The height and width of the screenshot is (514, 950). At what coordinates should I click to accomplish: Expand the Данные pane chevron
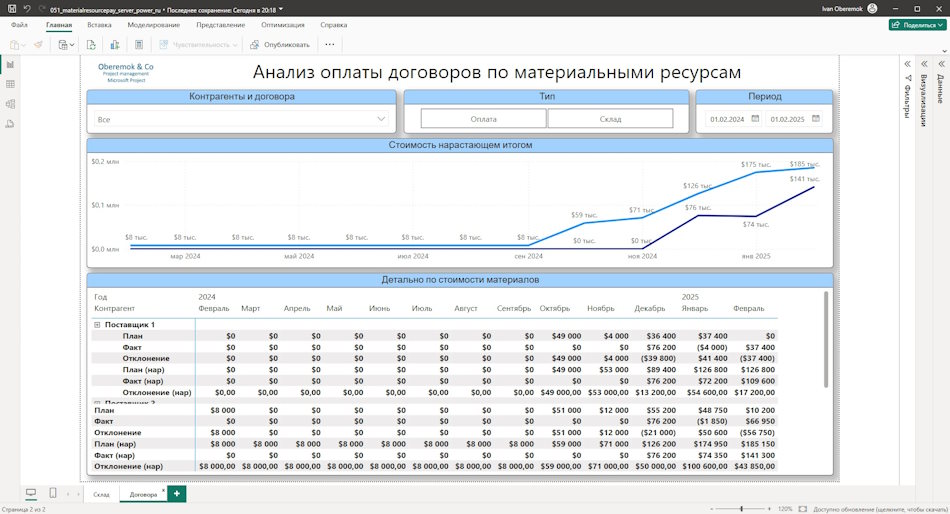[x=942, y=64]
